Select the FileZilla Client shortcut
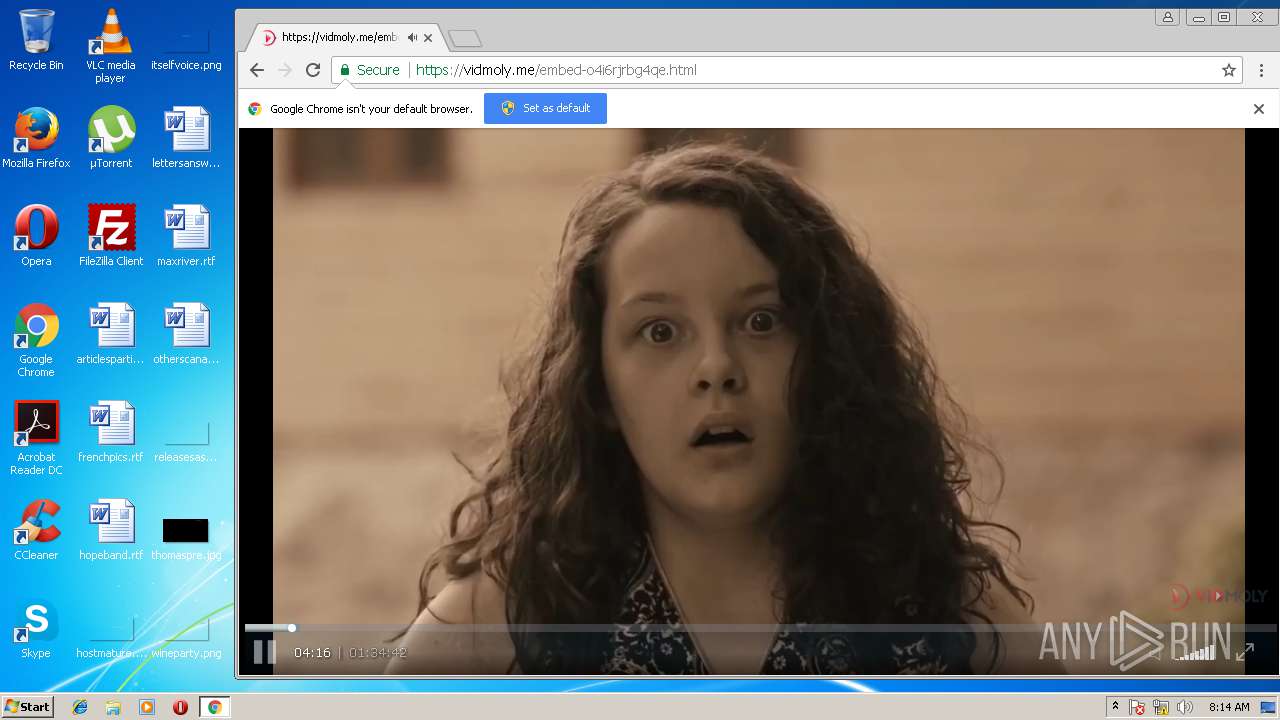Viewport: 1280px width, 720px height. pyautogui.click(x=111, y=236)
